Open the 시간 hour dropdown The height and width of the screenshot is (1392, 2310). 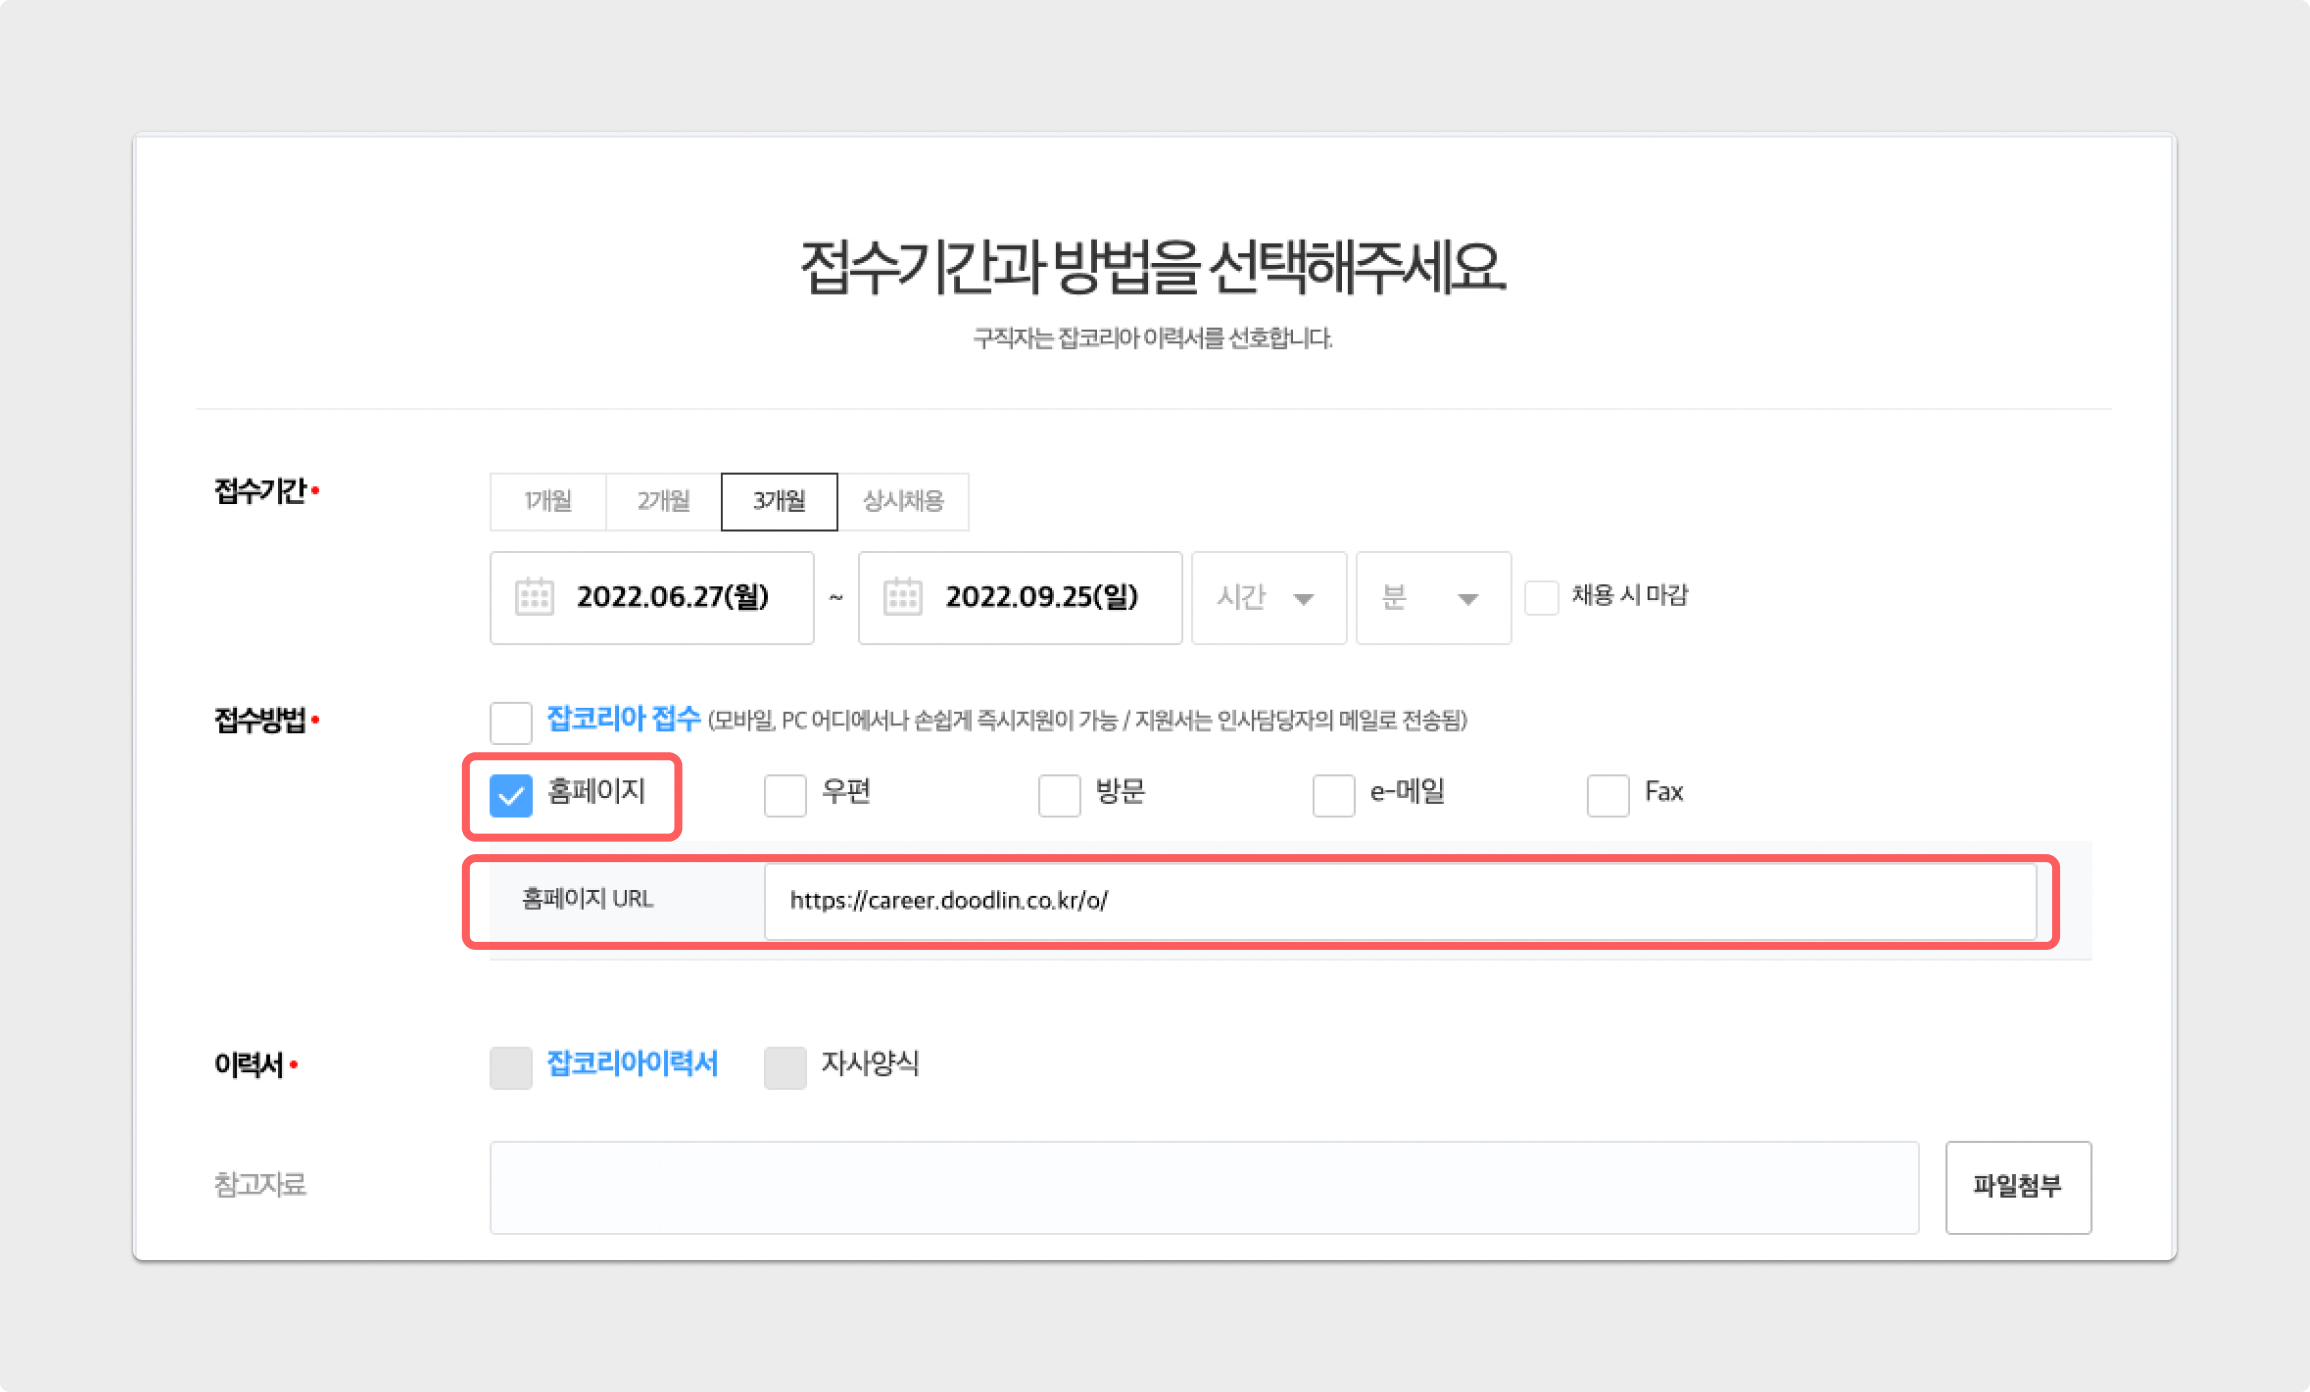(1268, 598)
